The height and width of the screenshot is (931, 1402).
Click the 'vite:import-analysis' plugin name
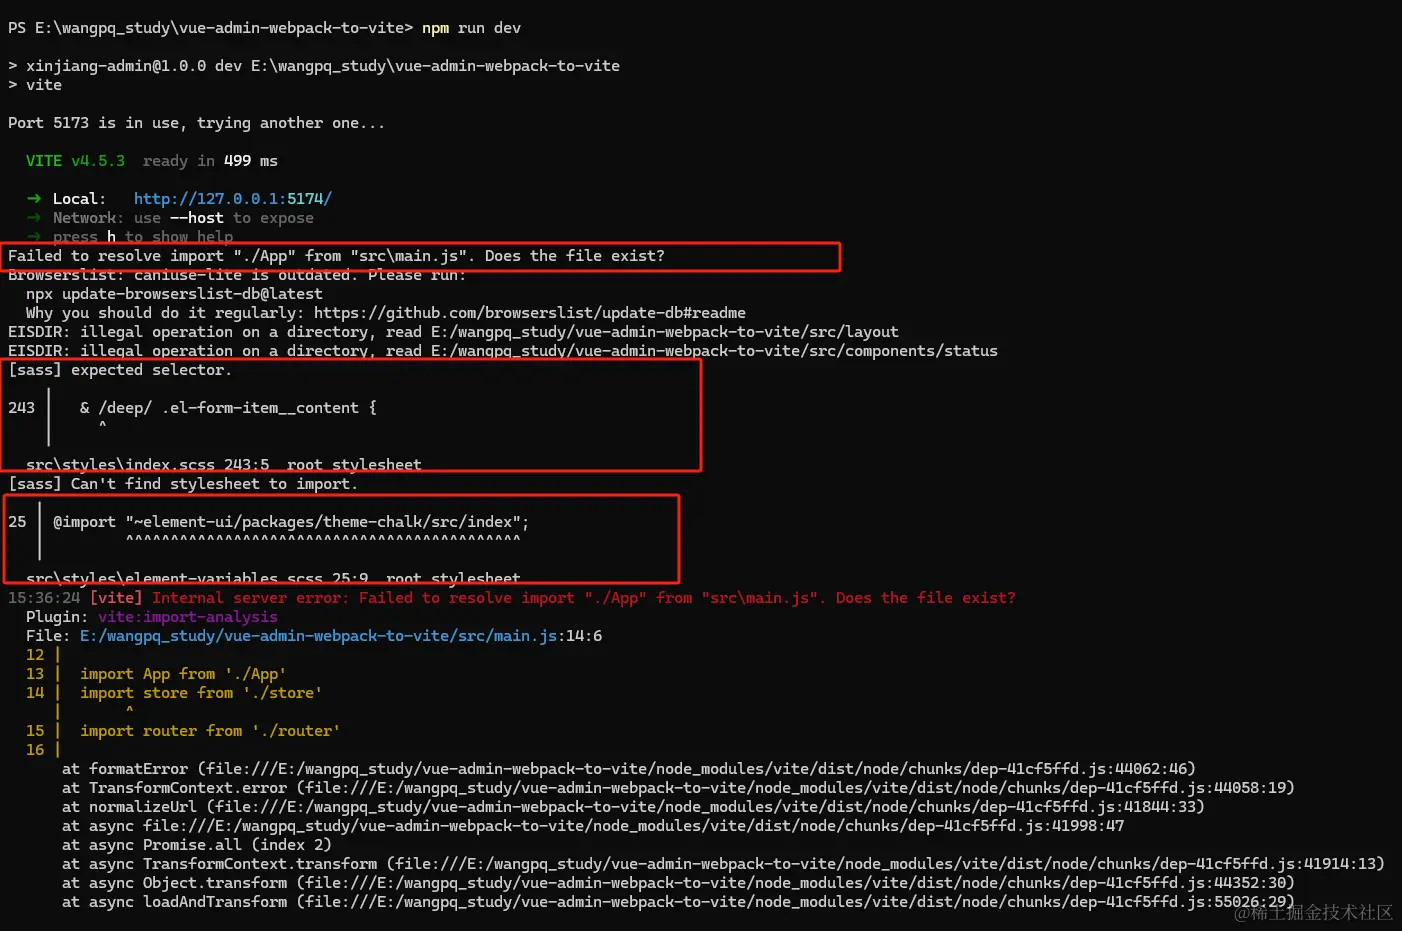(188, 617)
